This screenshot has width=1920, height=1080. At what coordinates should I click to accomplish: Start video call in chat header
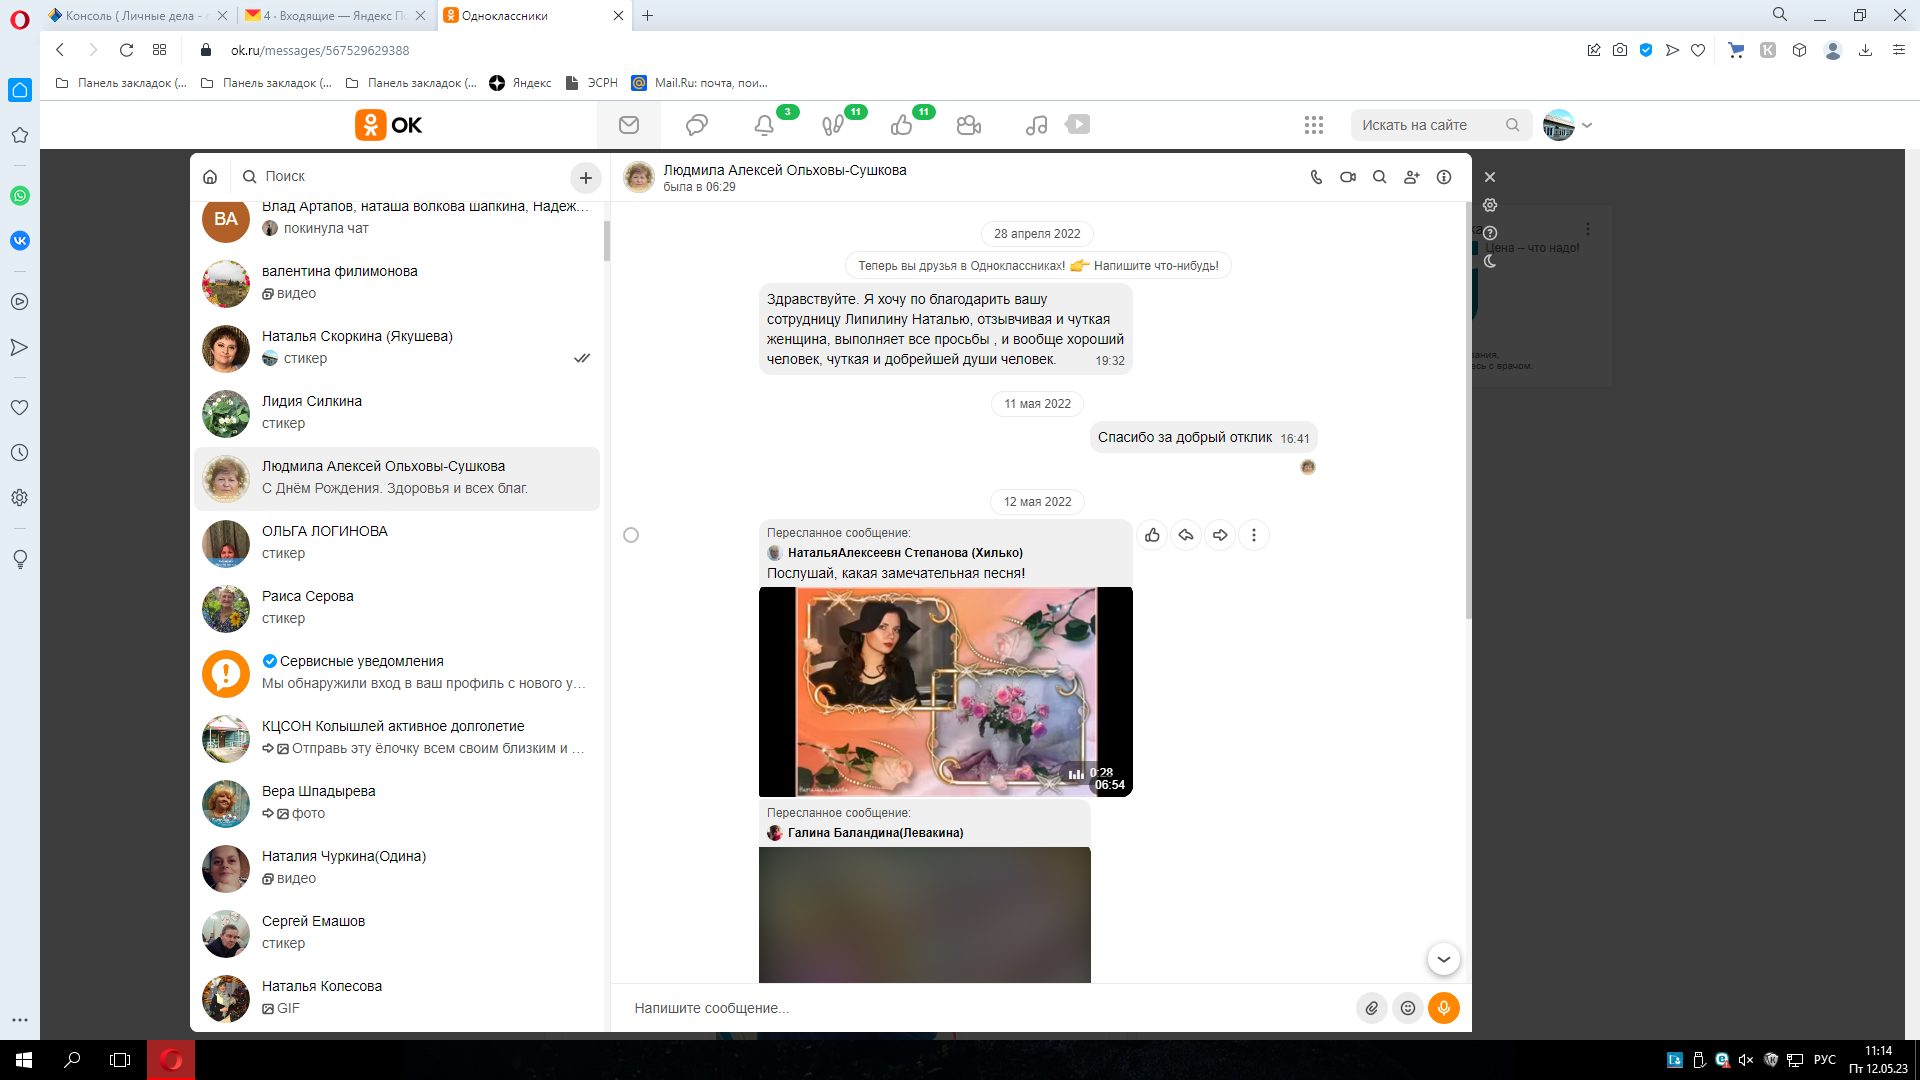[x=1348, y=177]
